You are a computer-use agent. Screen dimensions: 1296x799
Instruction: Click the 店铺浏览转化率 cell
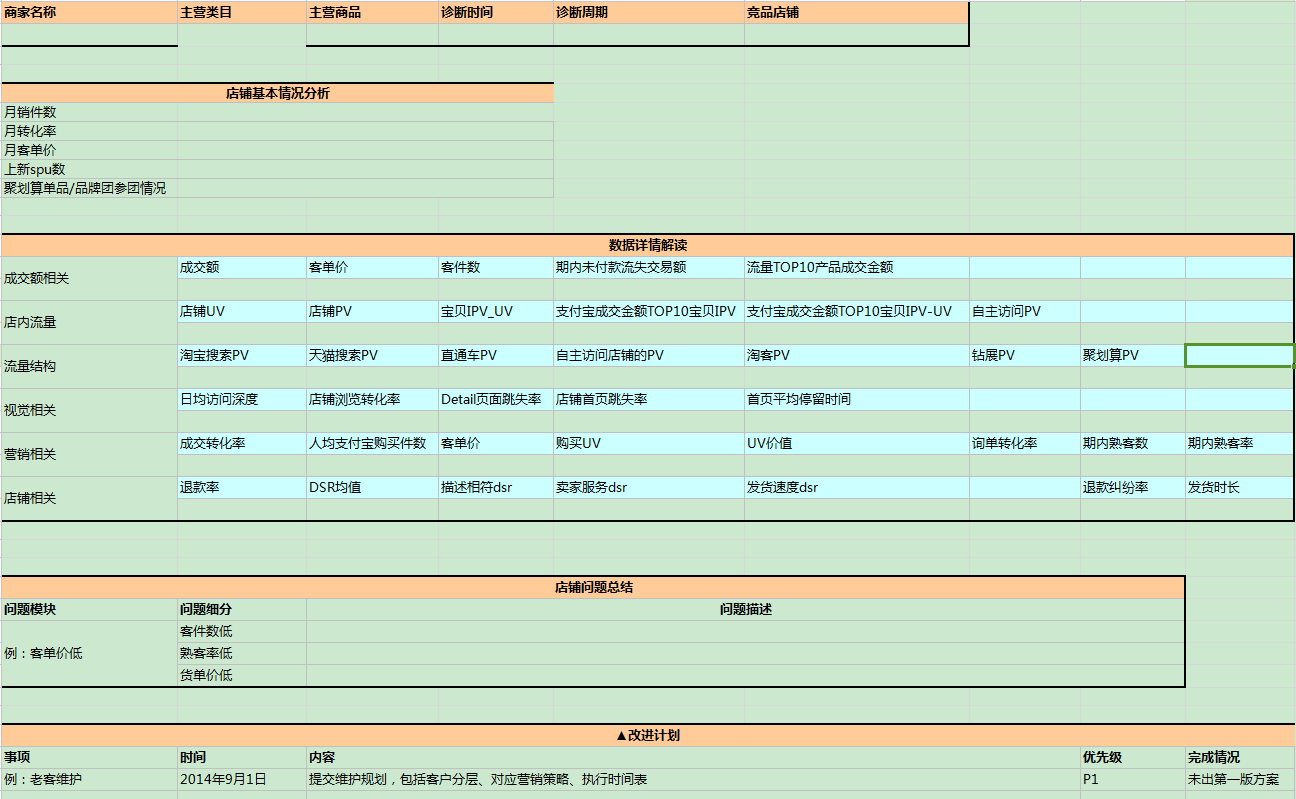pyautogui.click(x=372, y=399)
